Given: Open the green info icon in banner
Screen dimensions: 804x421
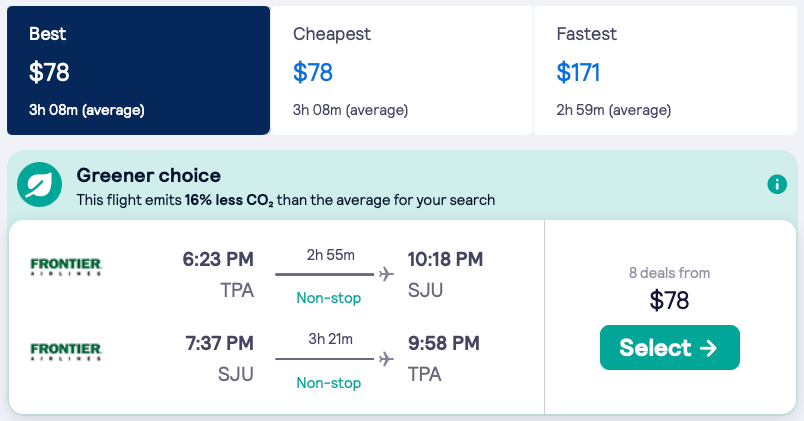Looking at the screenshot, I should pos(777,184).
